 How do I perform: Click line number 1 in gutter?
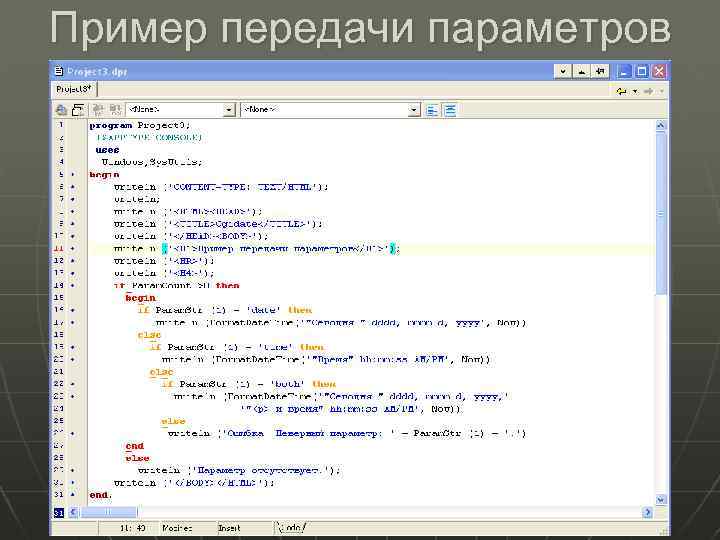pos(60,125)
